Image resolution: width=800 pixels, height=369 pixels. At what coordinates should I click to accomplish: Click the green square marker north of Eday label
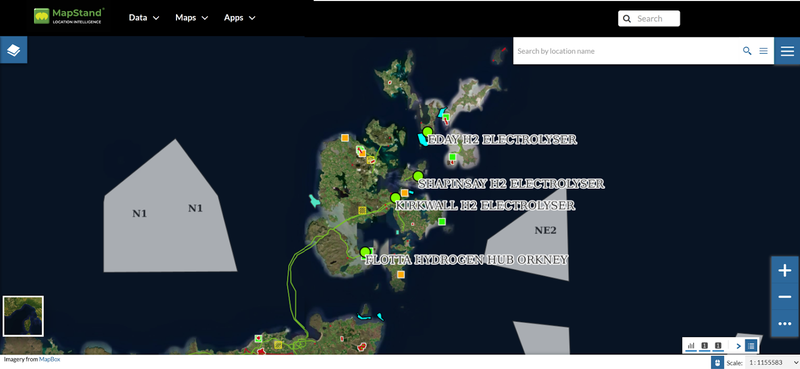445,117
